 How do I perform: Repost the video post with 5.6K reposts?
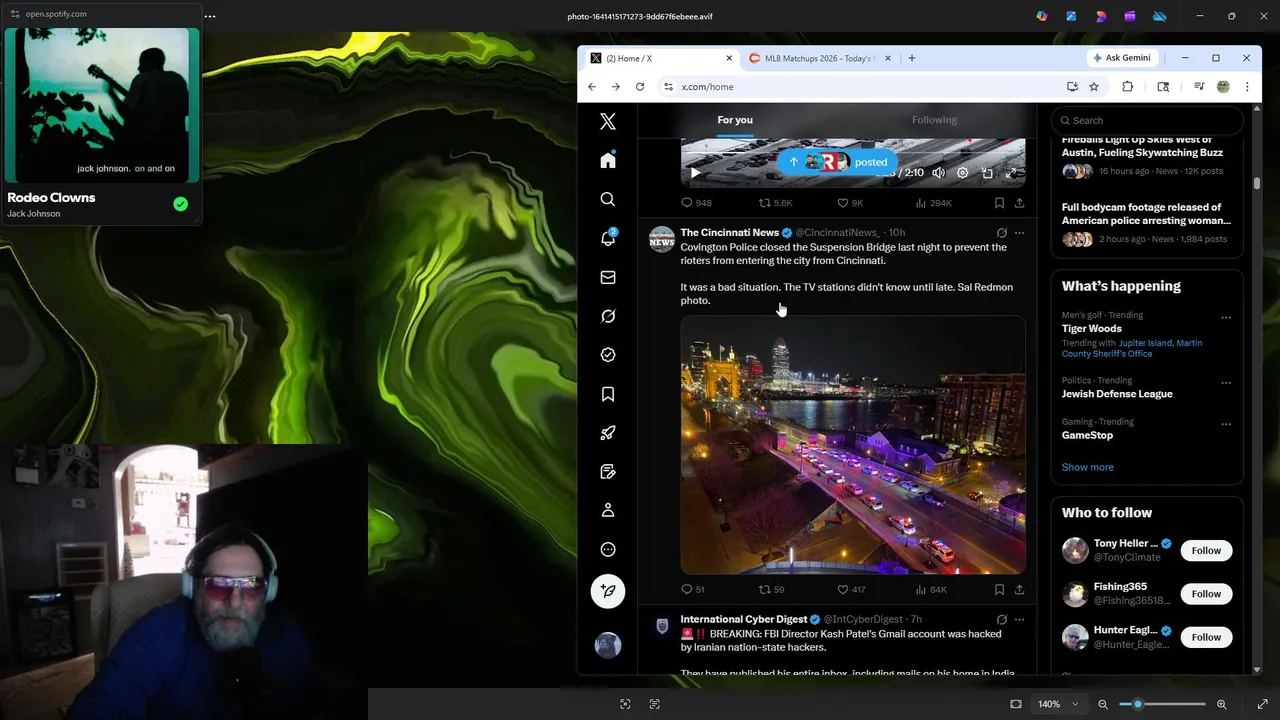click(765, 203)
